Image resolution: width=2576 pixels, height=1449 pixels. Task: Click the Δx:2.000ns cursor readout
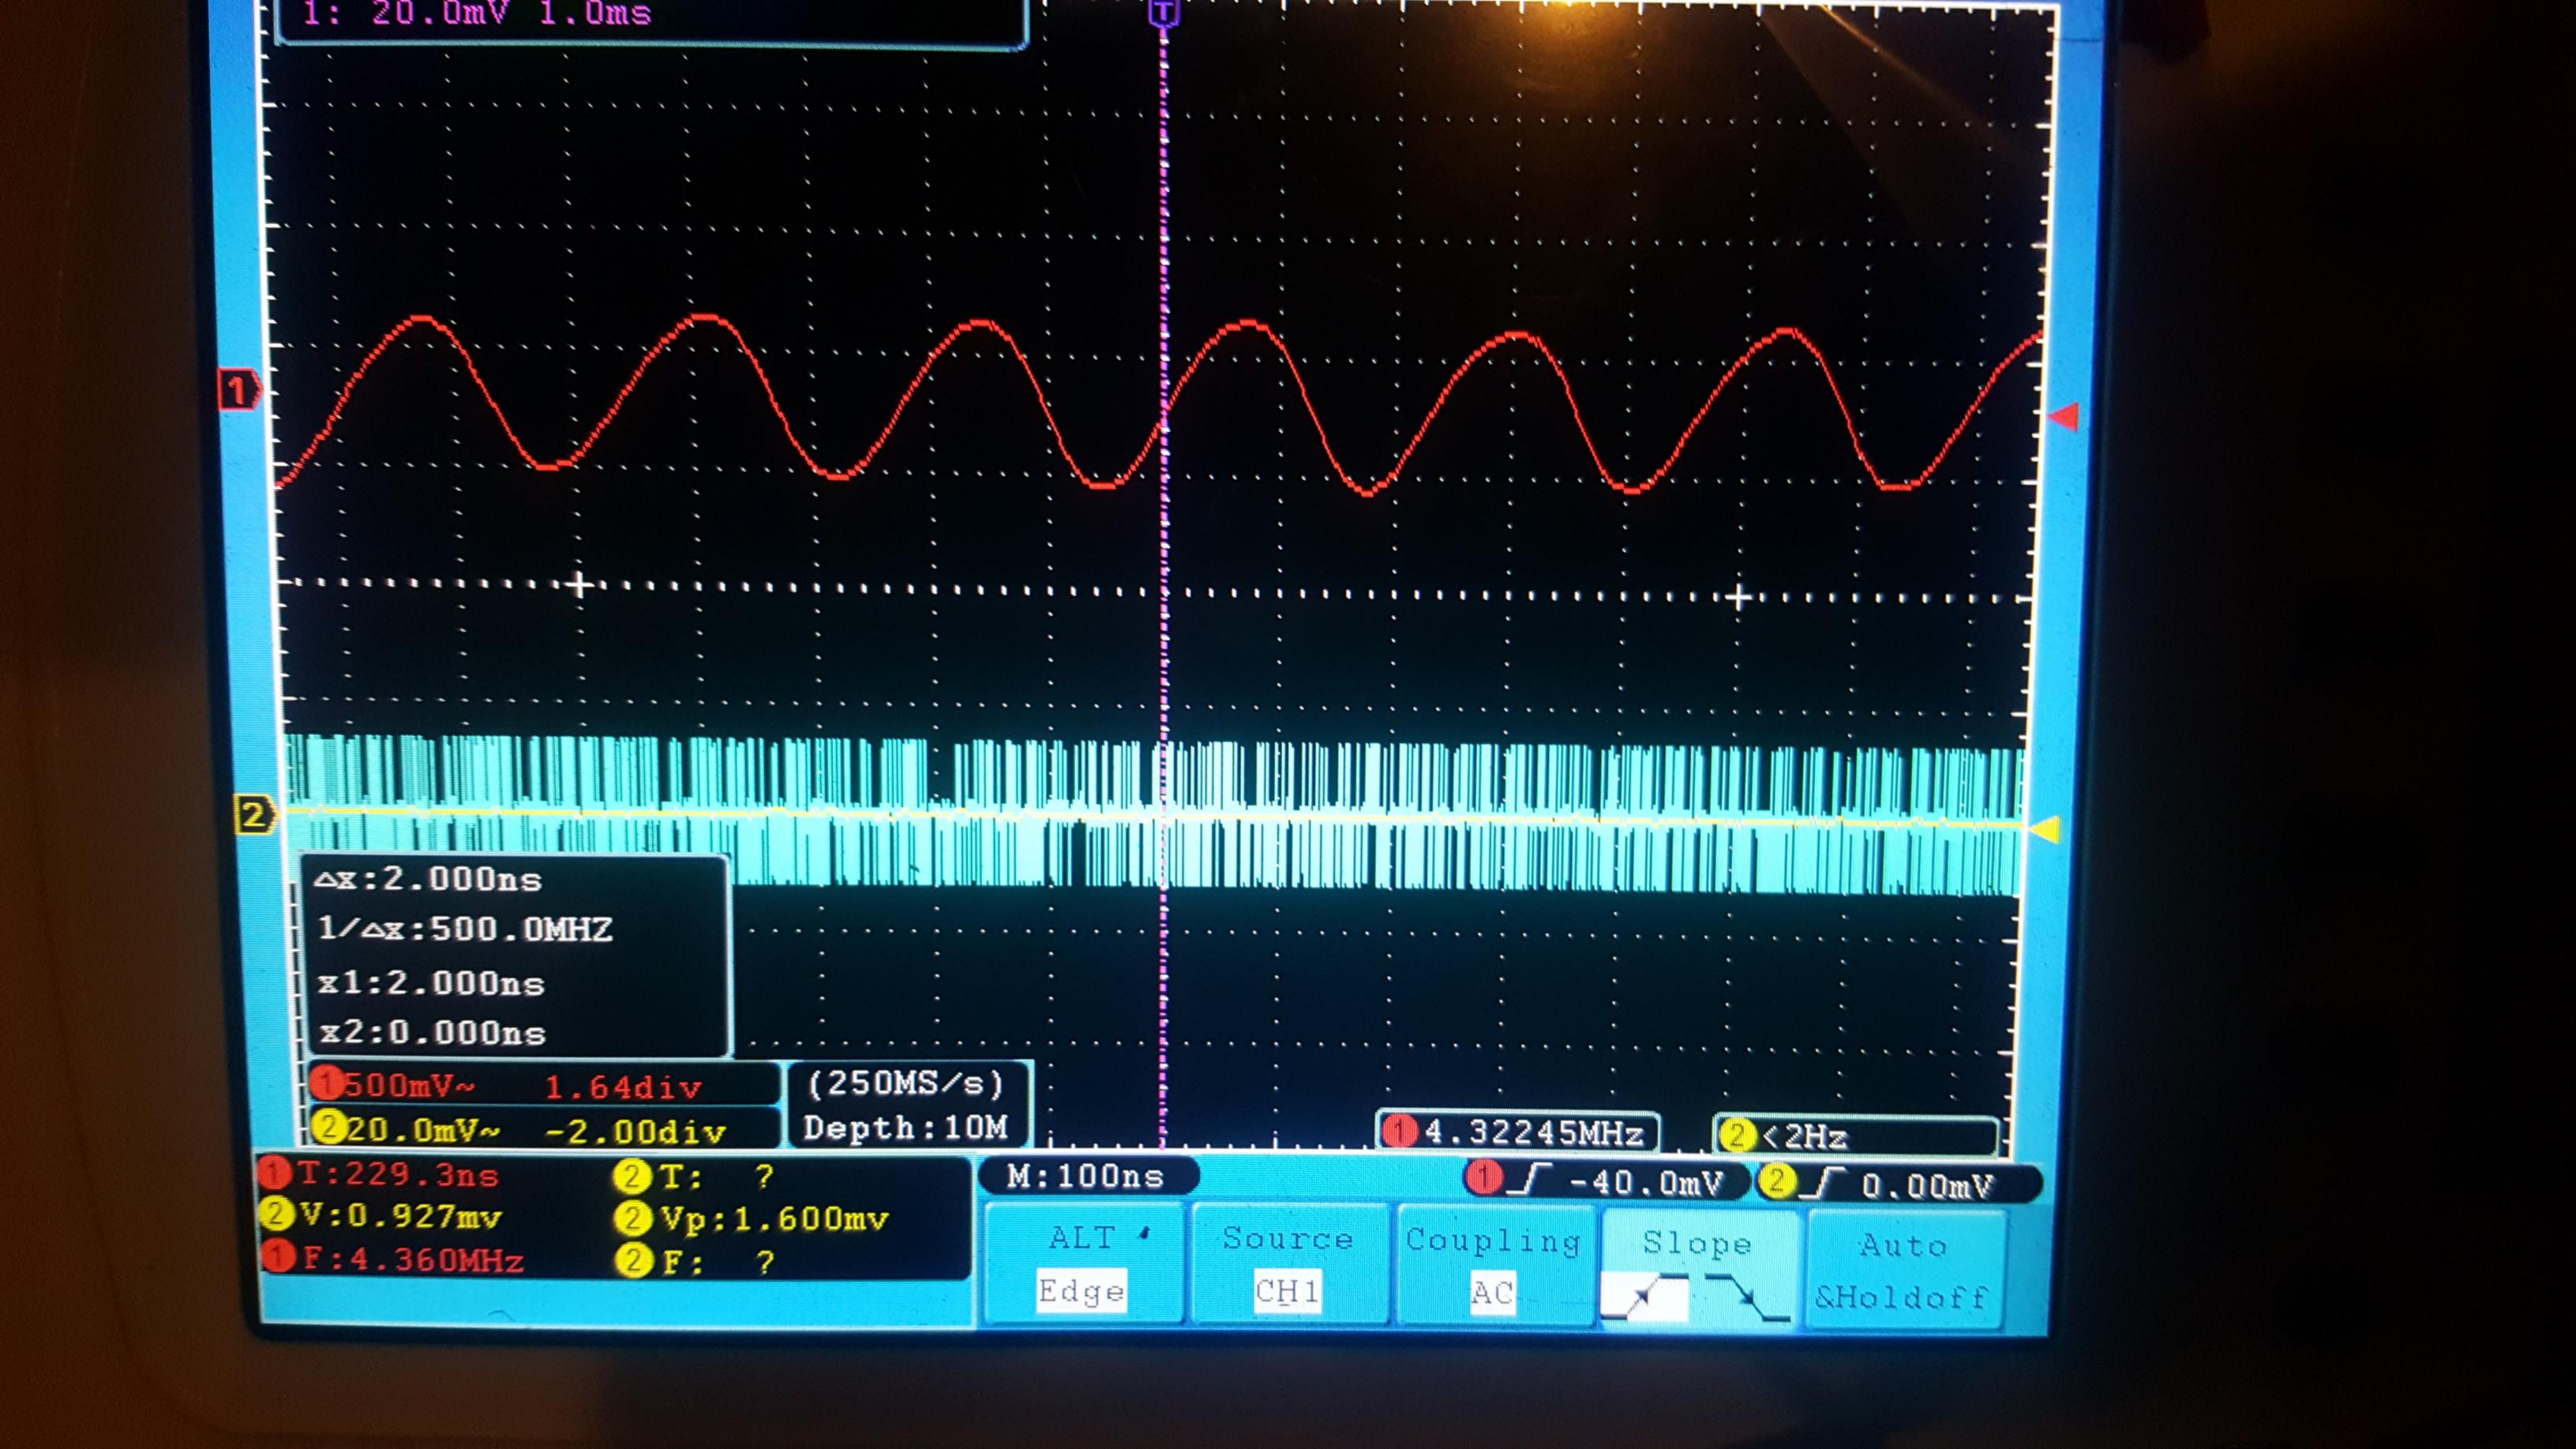point(428,879)
